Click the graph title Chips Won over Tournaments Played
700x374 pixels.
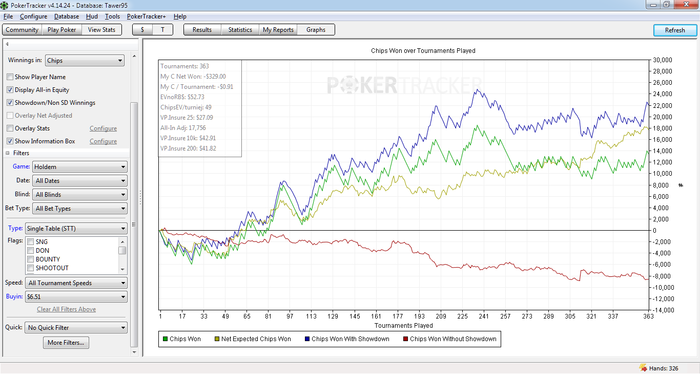point(423,51)
